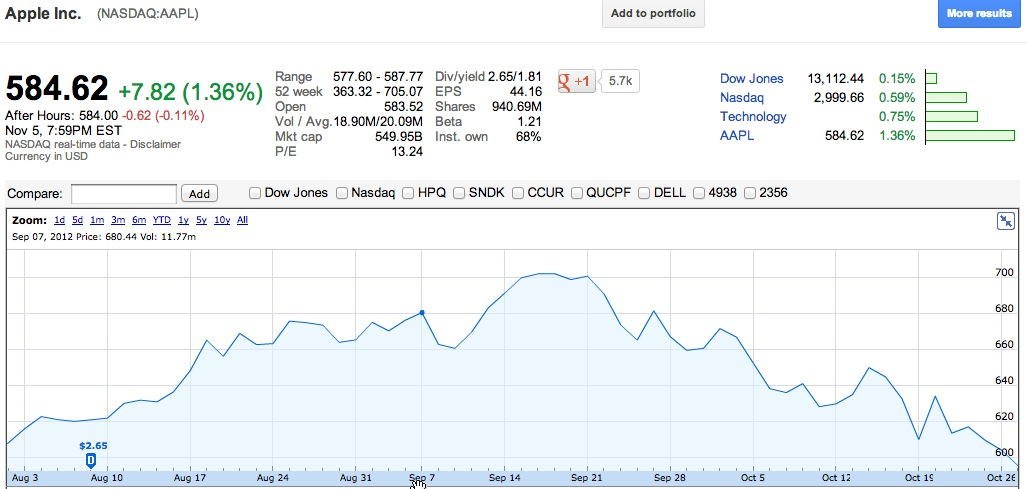Screen dimensions: 1027x489
Task: Click the Dow Jones 0.15% performance bar
Action: pos(931,79)
